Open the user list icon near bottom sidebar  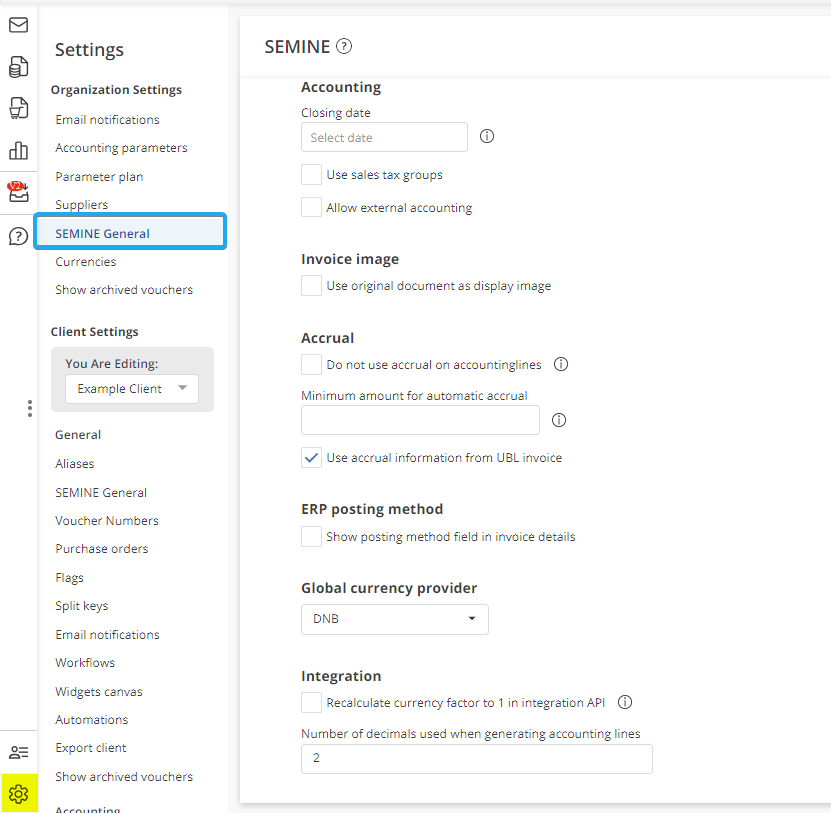pos(18,752)
